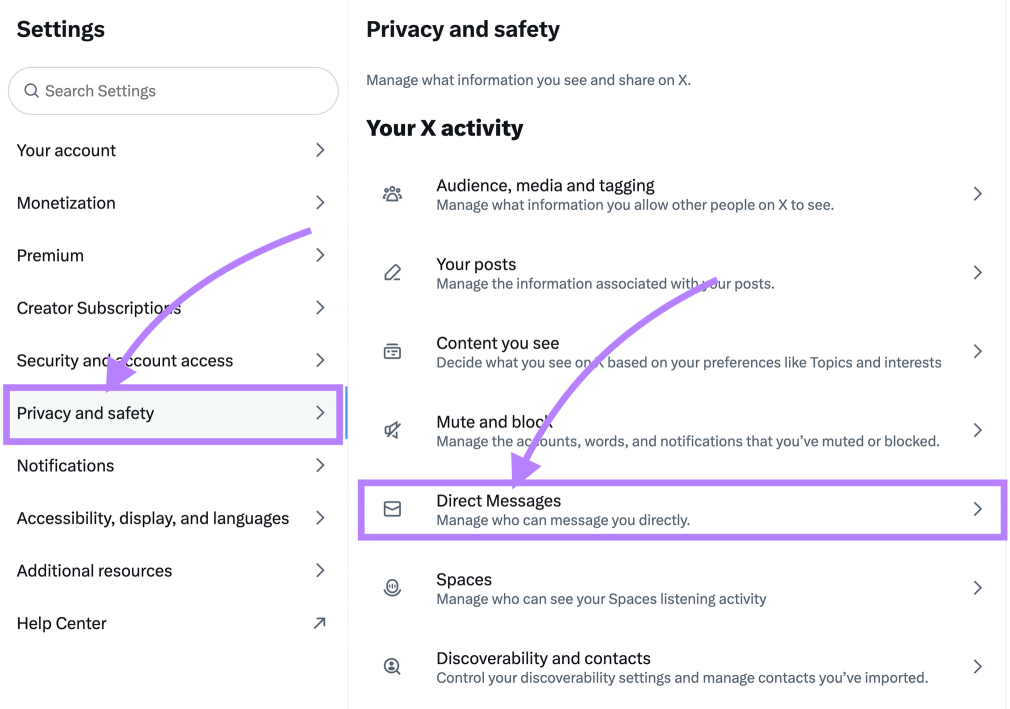
Task: Click the Discoverability and contacts icon
Action: (392, 667)
